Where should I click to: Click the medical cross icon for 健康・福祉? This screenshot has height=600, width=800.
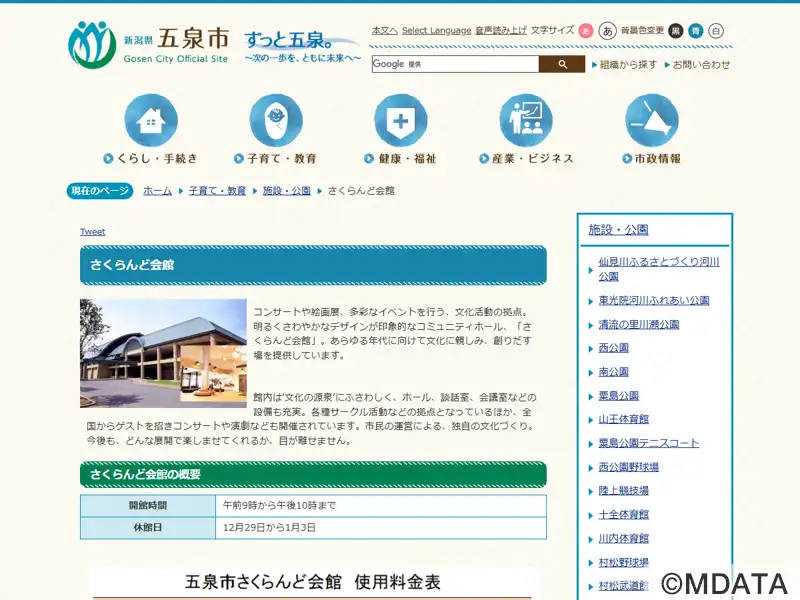click(401, 120)
